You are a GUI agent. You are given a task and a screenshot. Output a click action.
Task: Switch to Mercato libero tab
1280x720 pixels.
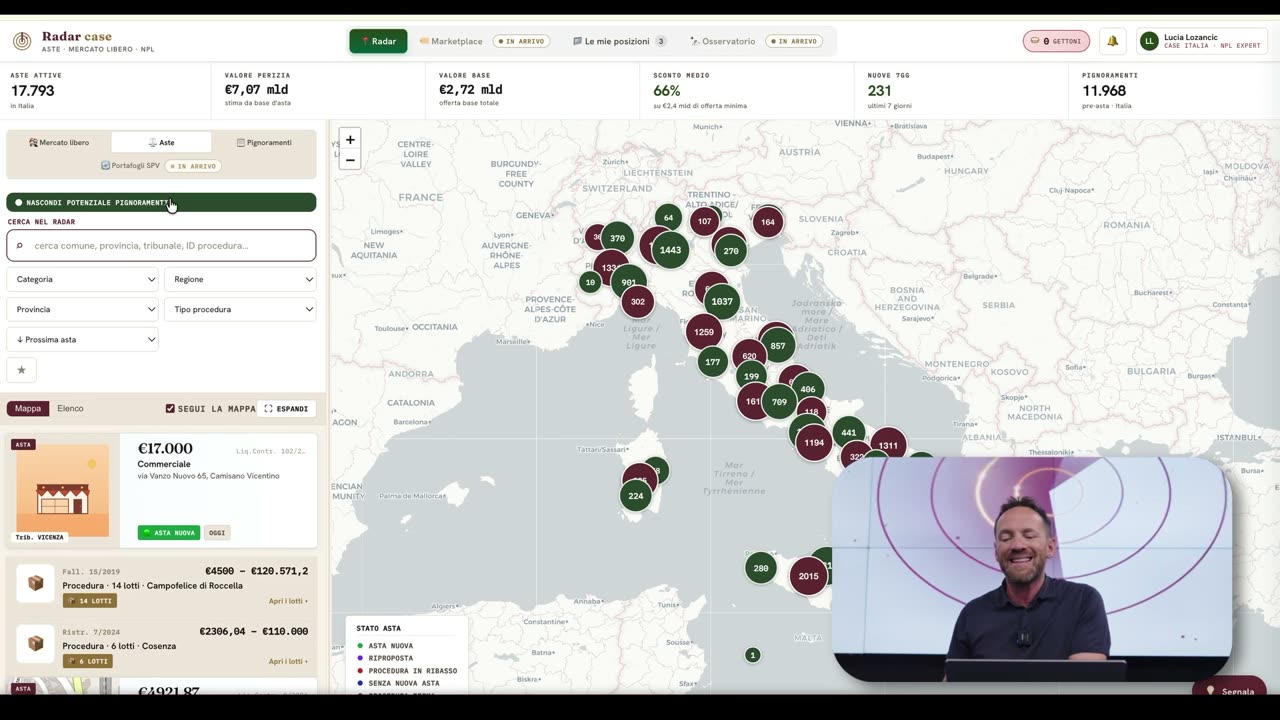click(x=59, y=143)
